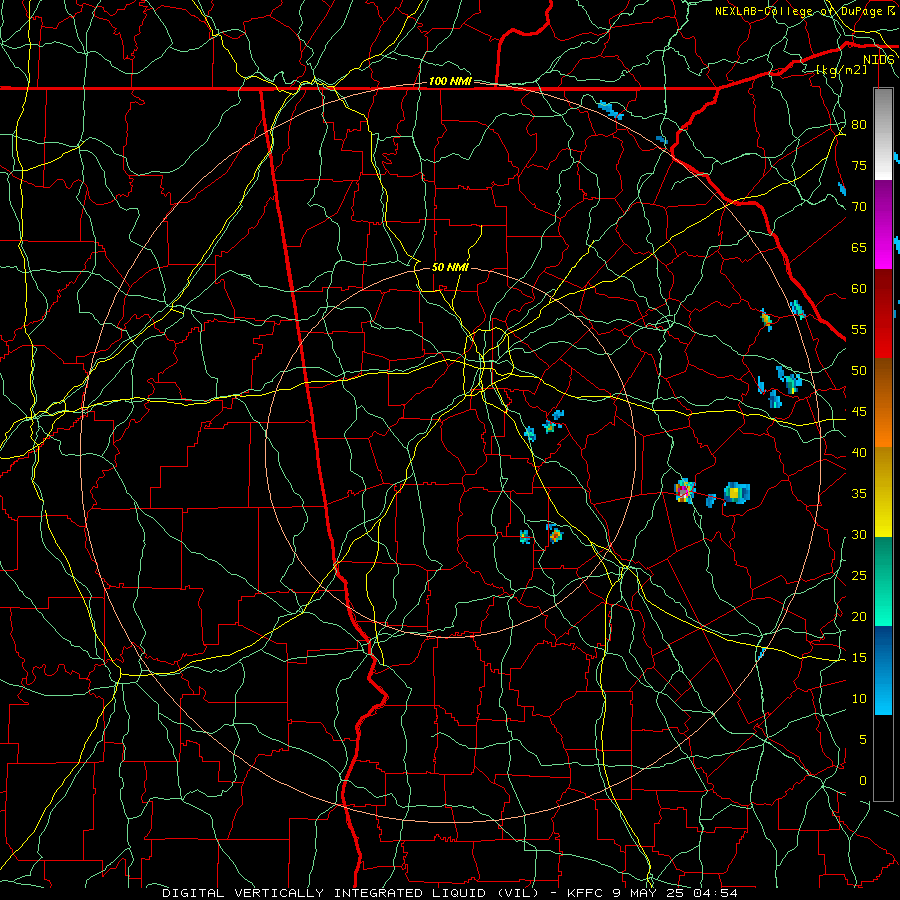Click the light-blue echo near the 100 NMI ring
This screenshot has height=900, width=900.
610,109
